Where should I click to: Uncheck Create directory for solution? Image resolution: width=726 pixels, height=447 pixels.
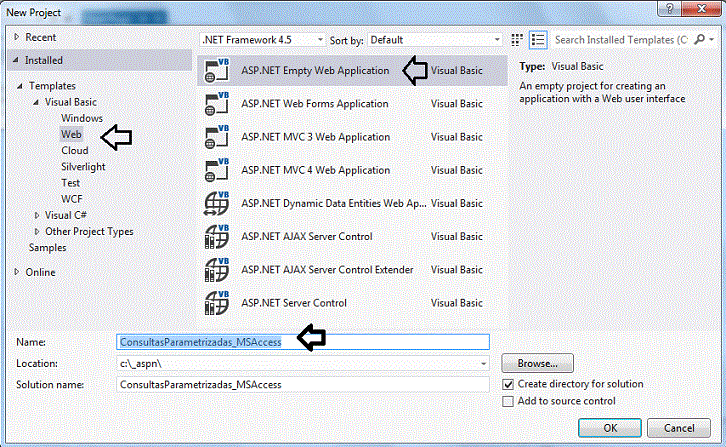pyautogui.click(x=508, y=384)
